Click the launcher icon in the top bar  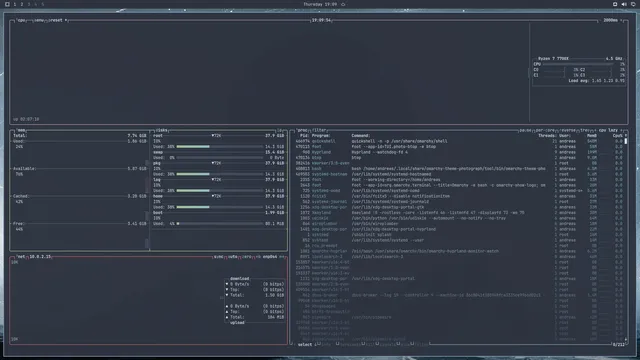[x=7, y=4]
